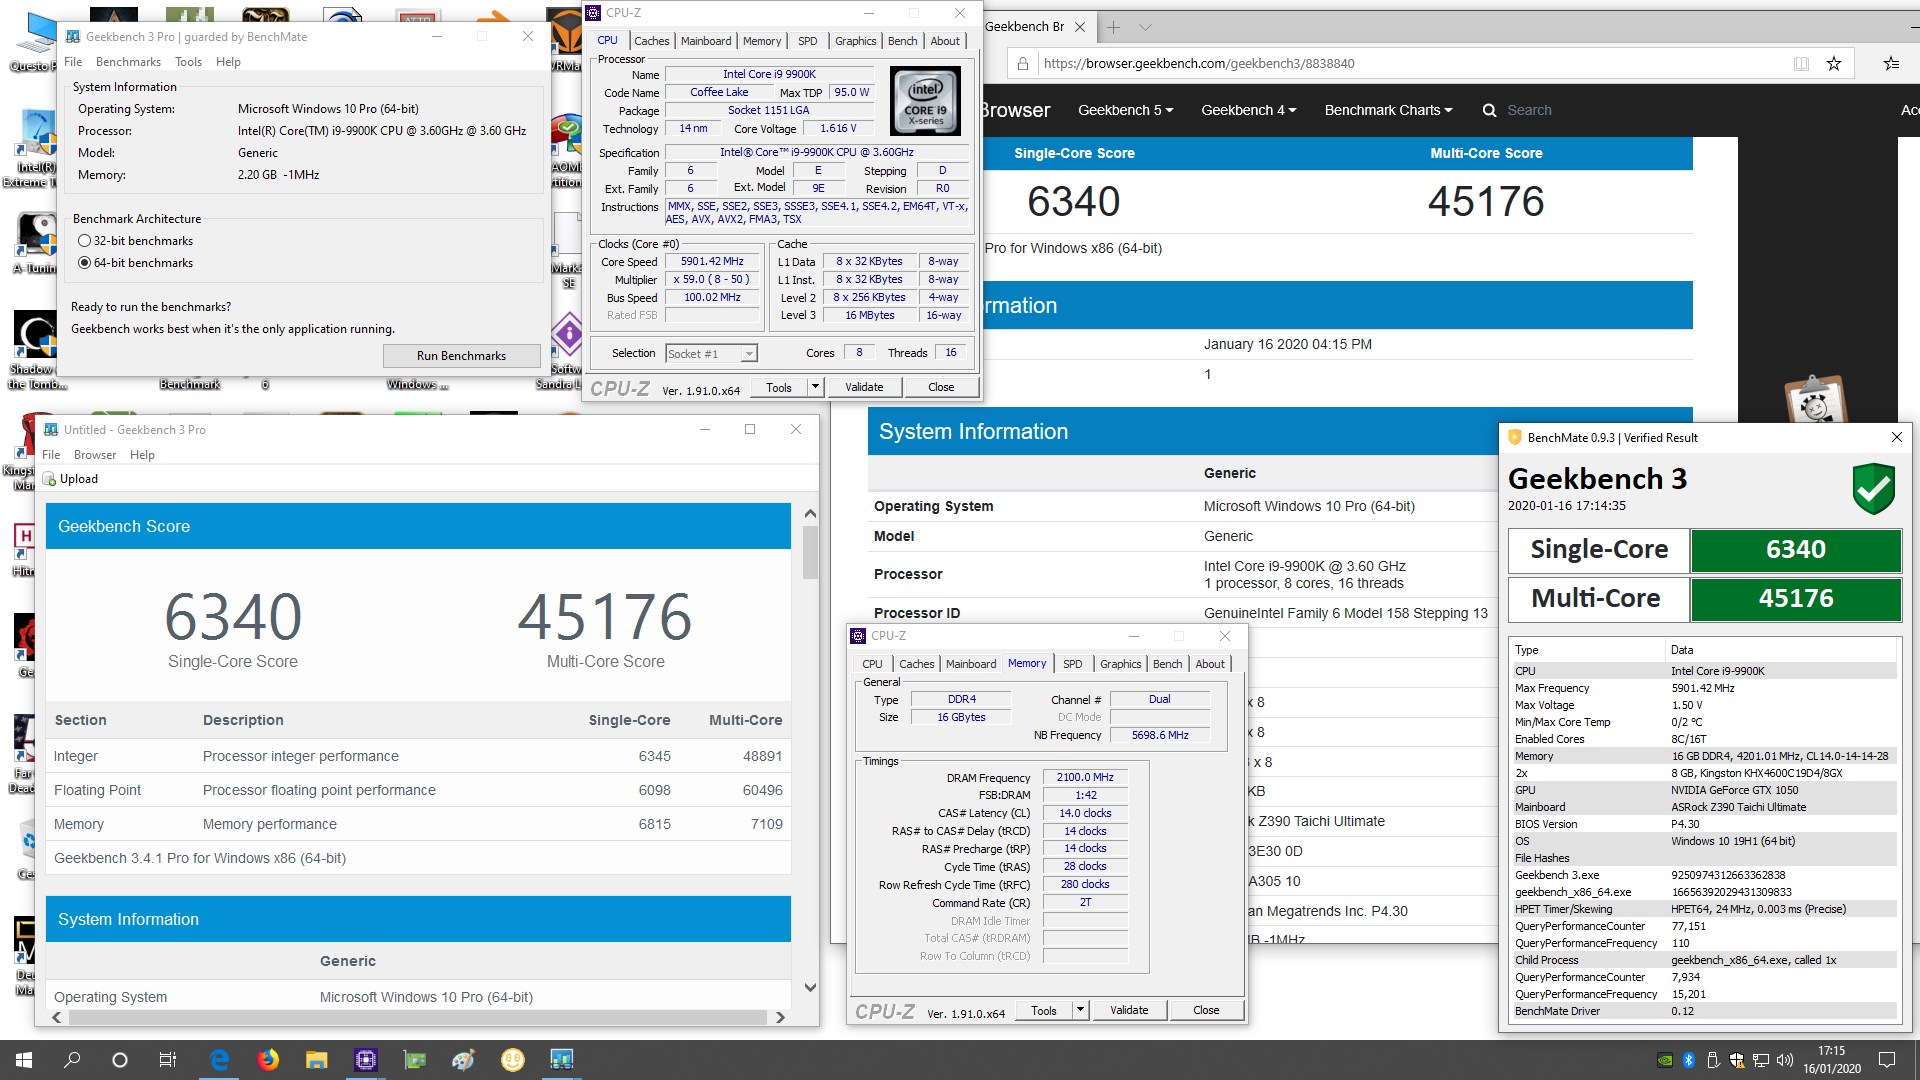Open Windows Security tray icon
This screenshot has height=1080, width=1920.
coord(1737,1060)
